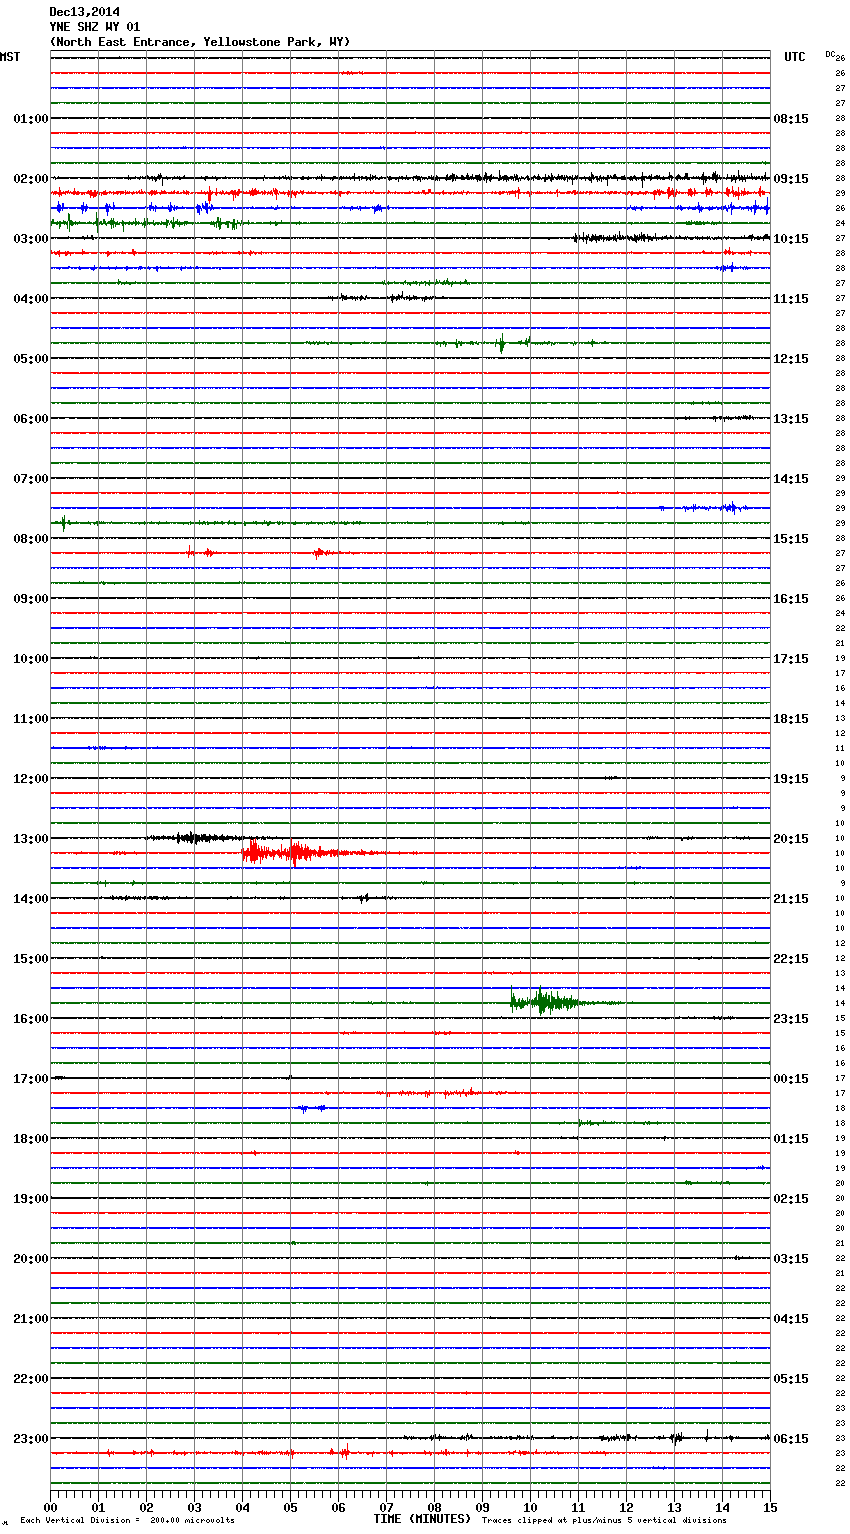Select the 23:00 MST time label

click(31, 1439)
